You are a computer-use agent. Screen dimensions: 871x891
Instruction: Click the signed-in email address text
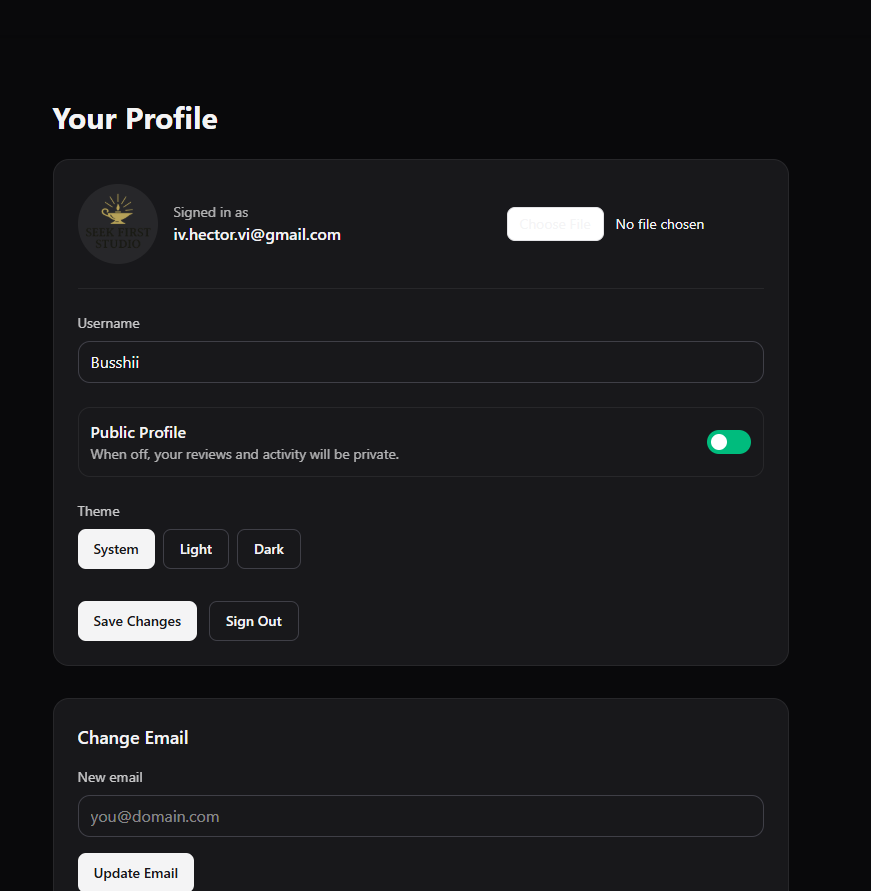click(257, 235)
